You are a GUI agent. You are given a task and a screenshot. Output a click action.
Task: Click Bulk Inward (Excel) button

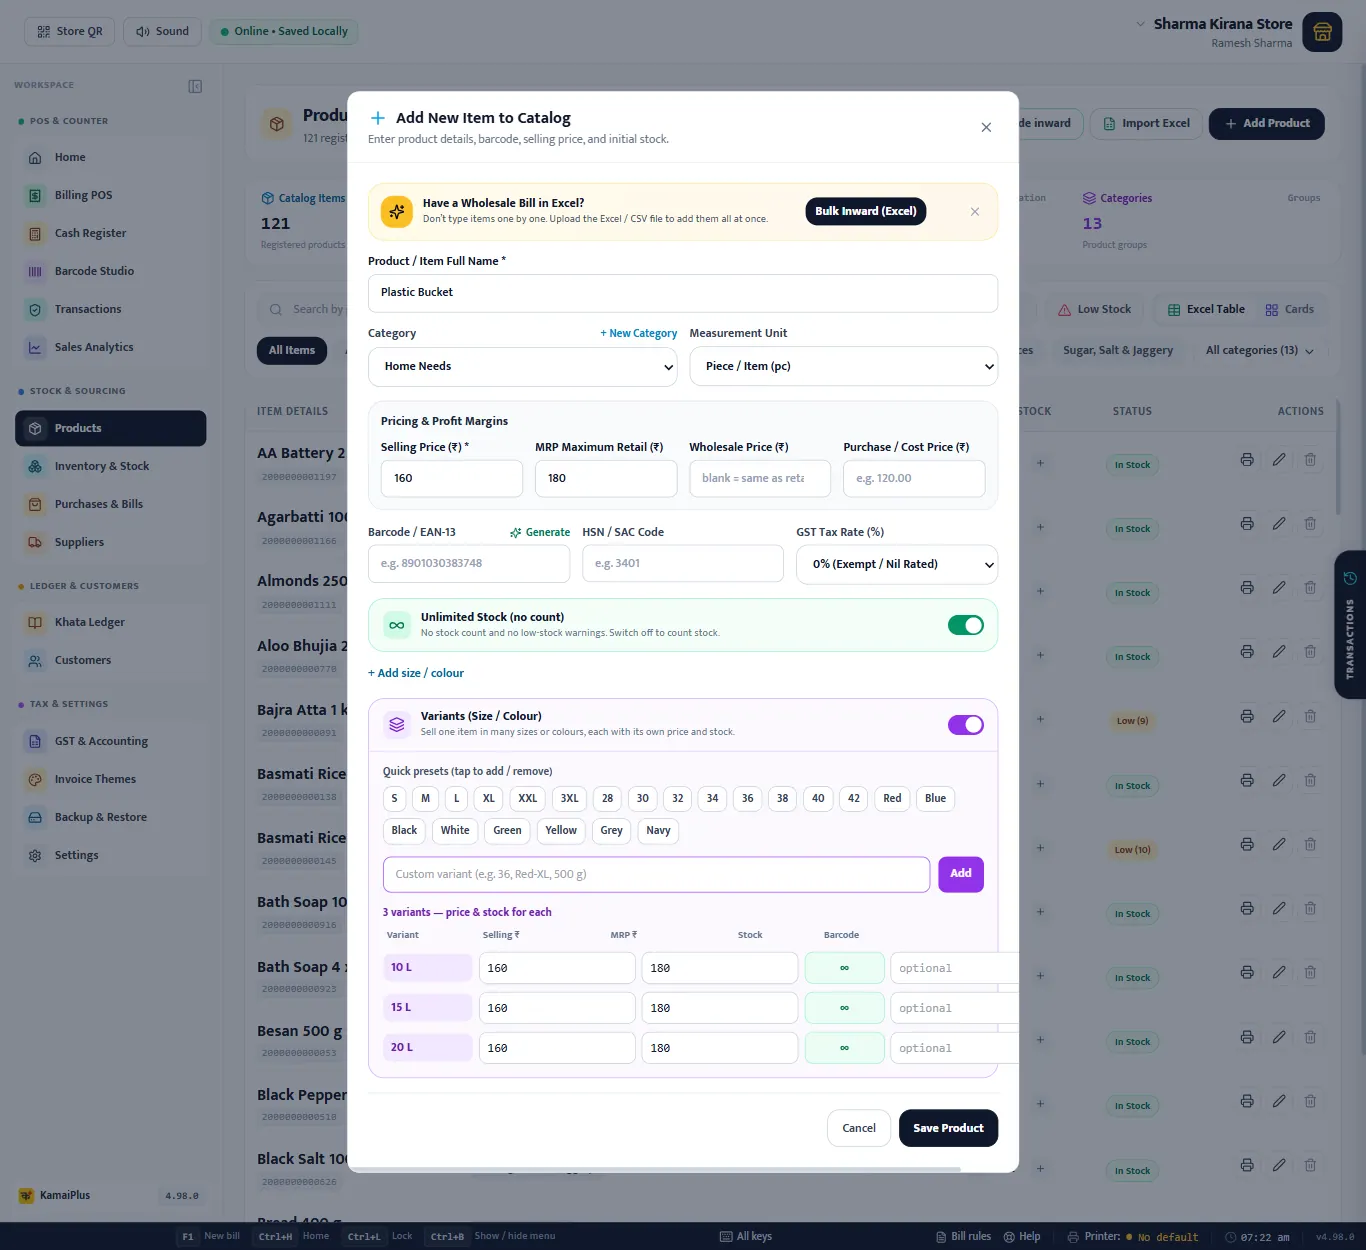click(866, 211)
